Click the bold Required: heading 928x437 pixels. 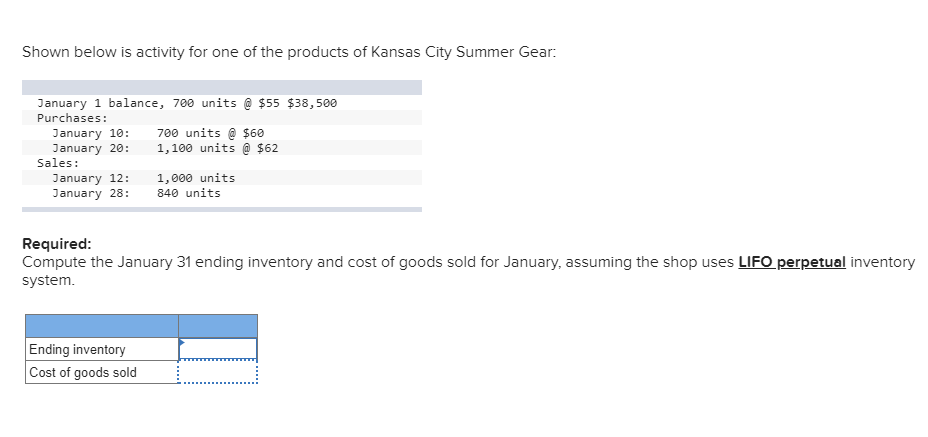click(x=56, y=244)
